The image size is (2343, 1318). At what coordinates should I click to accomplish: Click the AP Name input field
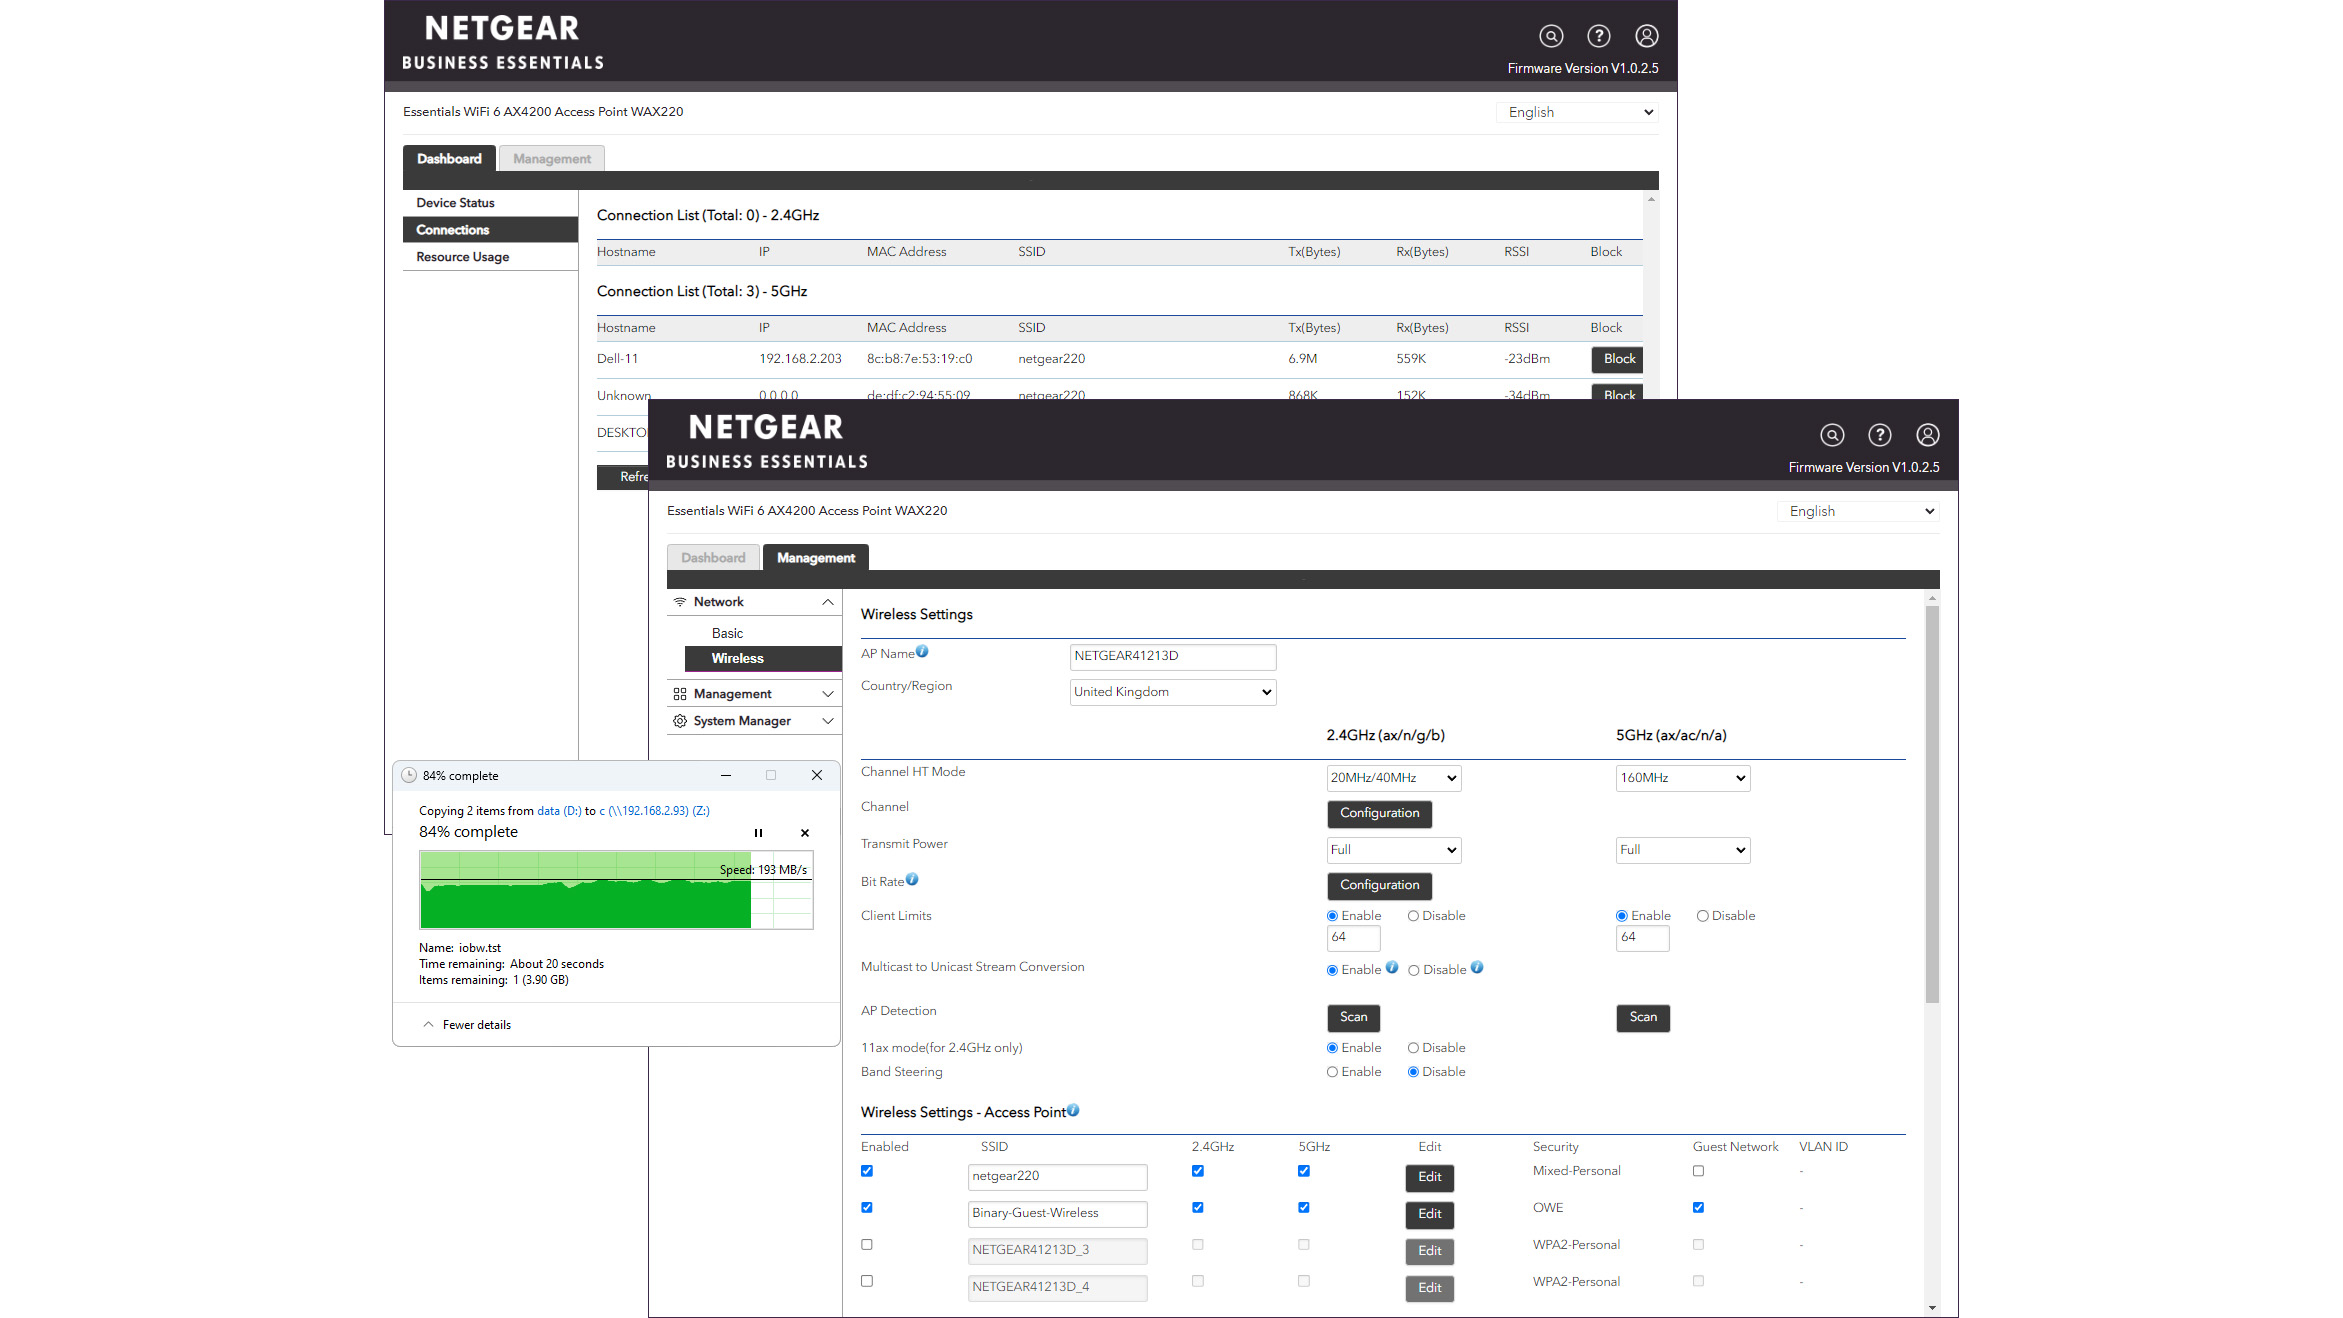coord(1173,657)
